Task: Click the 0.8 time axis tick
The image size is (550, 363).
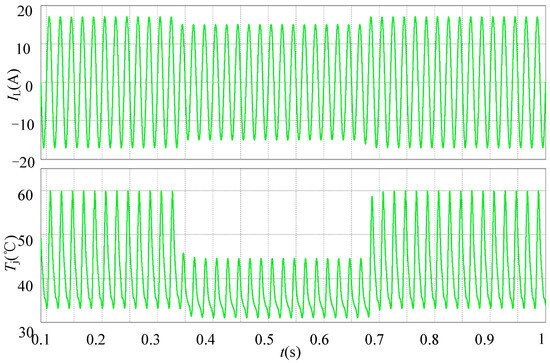Action: [x=430, y=339]
